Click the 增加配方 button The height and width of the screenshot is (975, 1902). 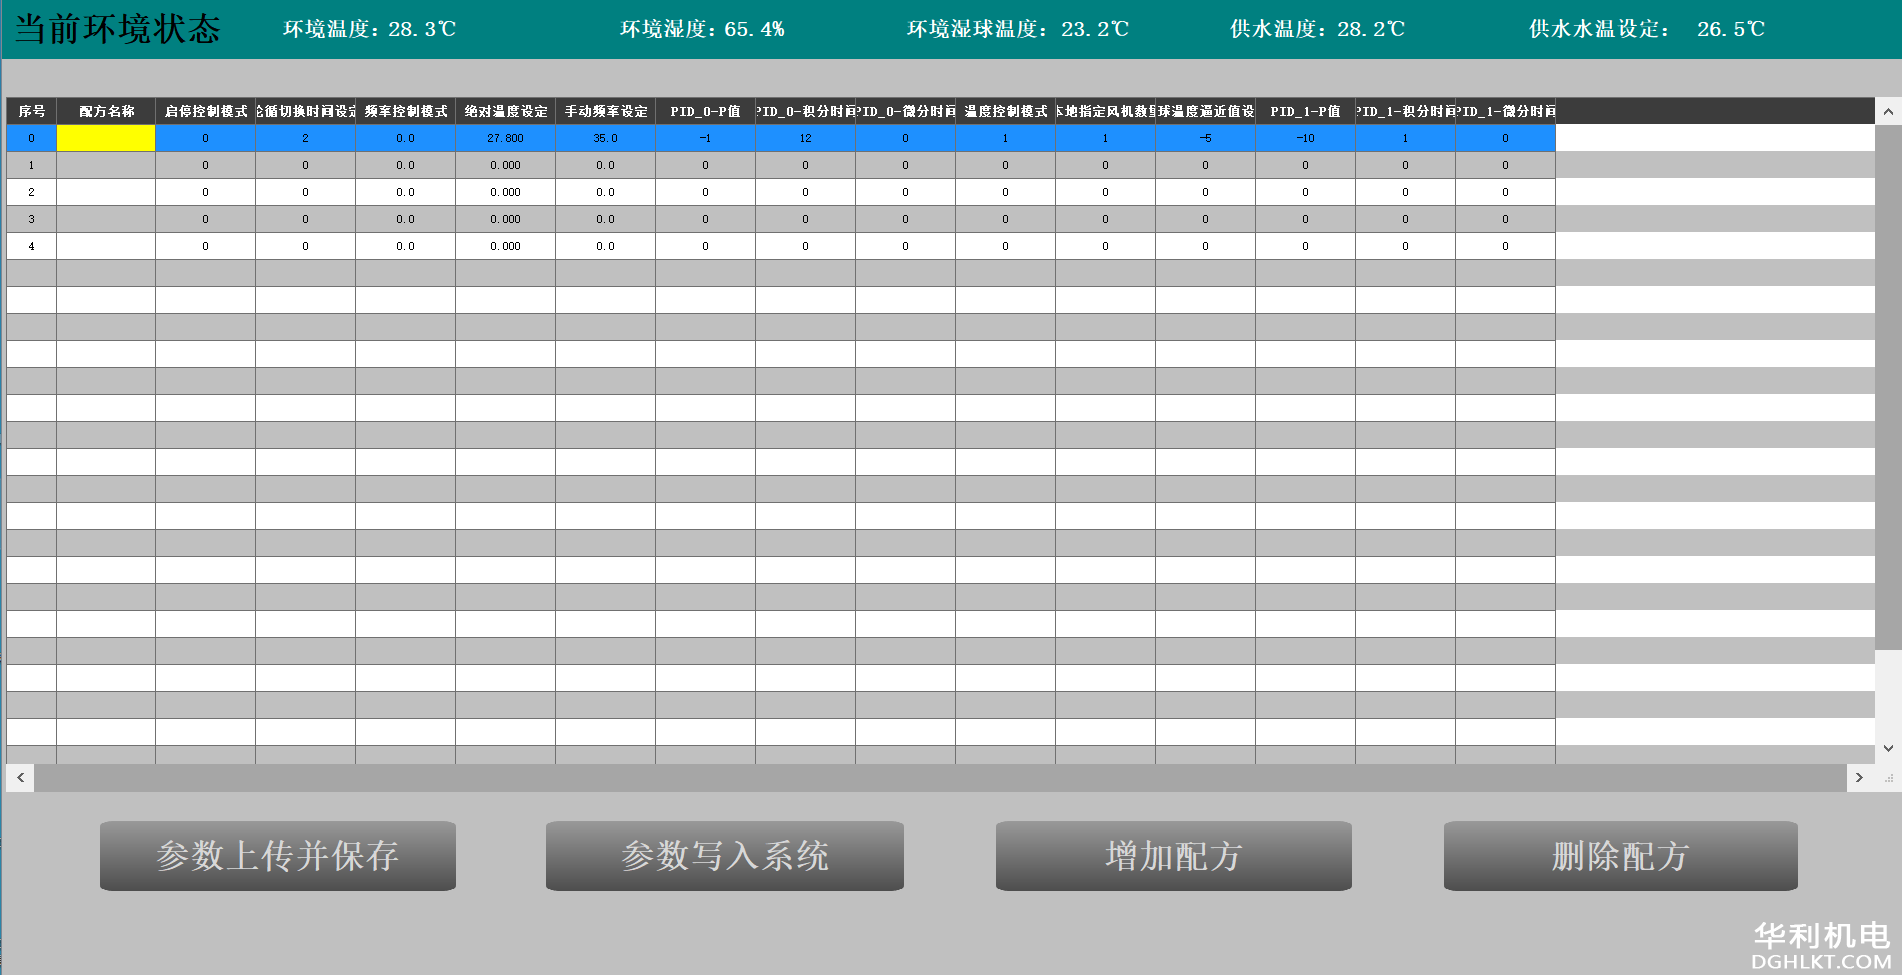pos(1173,856)
